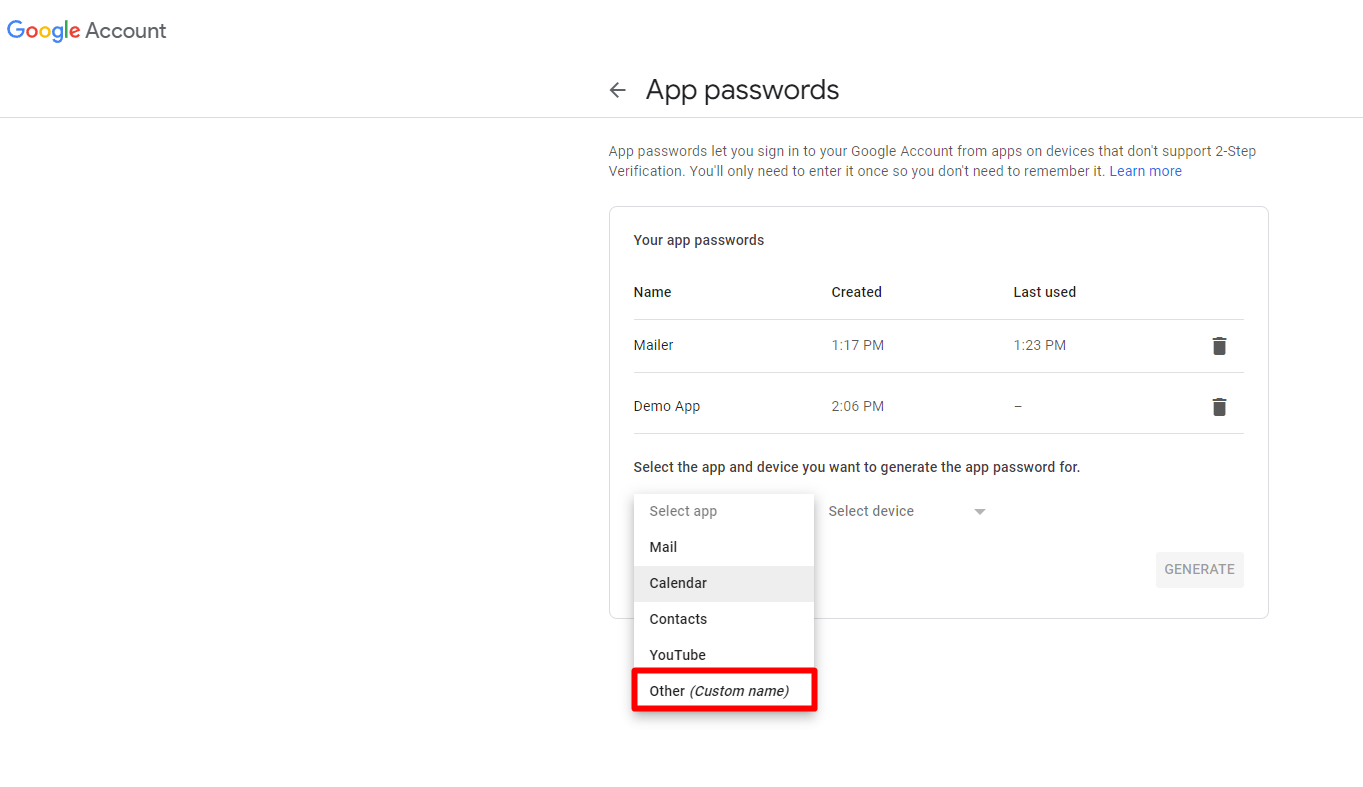Click the back arrow beside App passwords

(618, 90)
